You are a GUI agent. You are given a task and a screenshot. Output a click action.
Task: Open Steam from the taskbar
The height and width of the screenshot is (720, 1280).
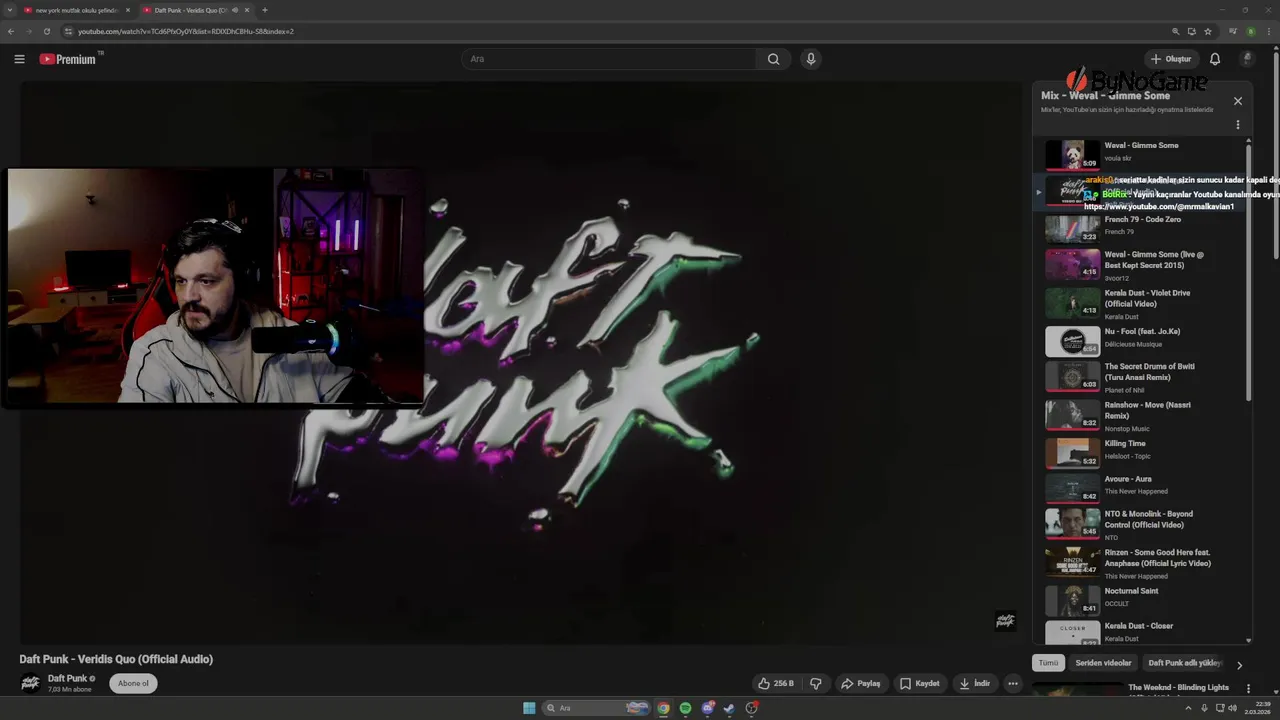click(x=729, y=708)
